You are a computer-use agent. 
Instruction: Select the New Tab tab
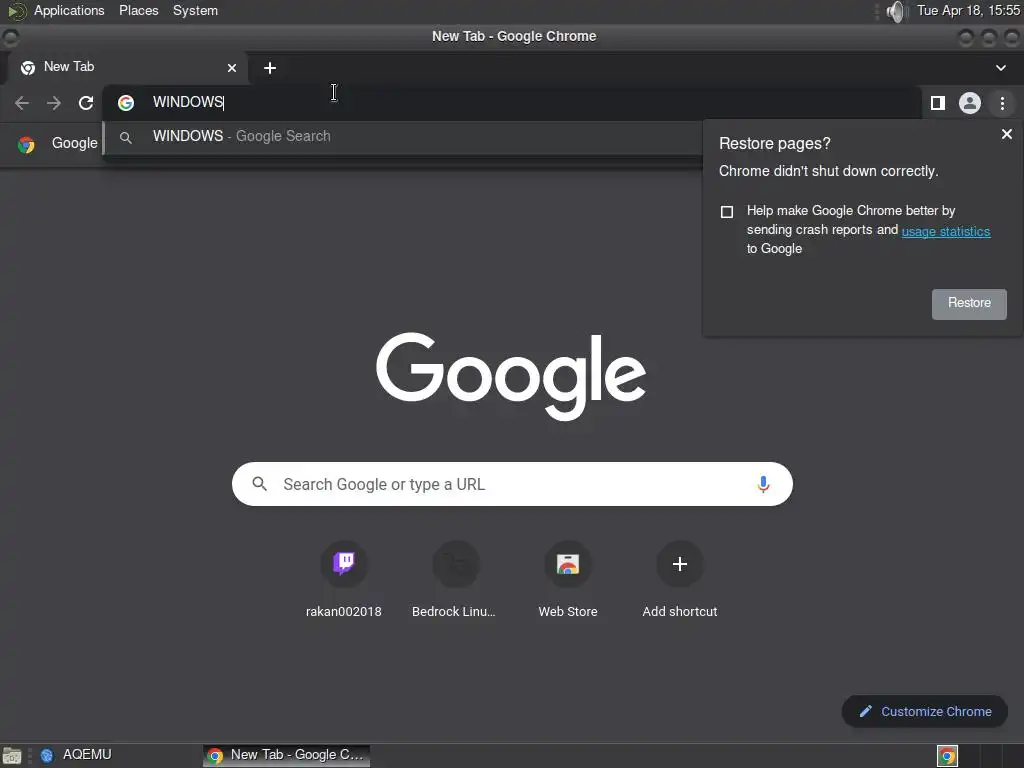127,68
